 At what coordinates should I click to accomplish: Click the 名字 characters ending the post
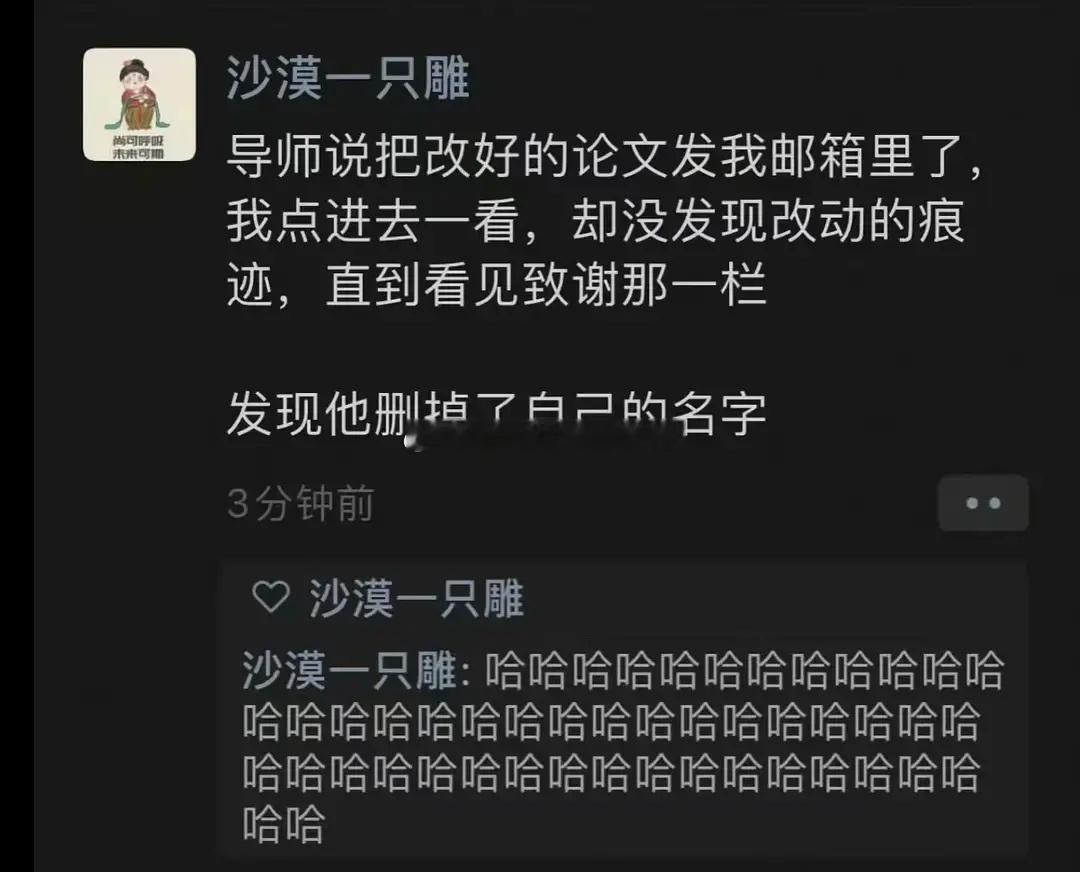(x=720, y=415)
